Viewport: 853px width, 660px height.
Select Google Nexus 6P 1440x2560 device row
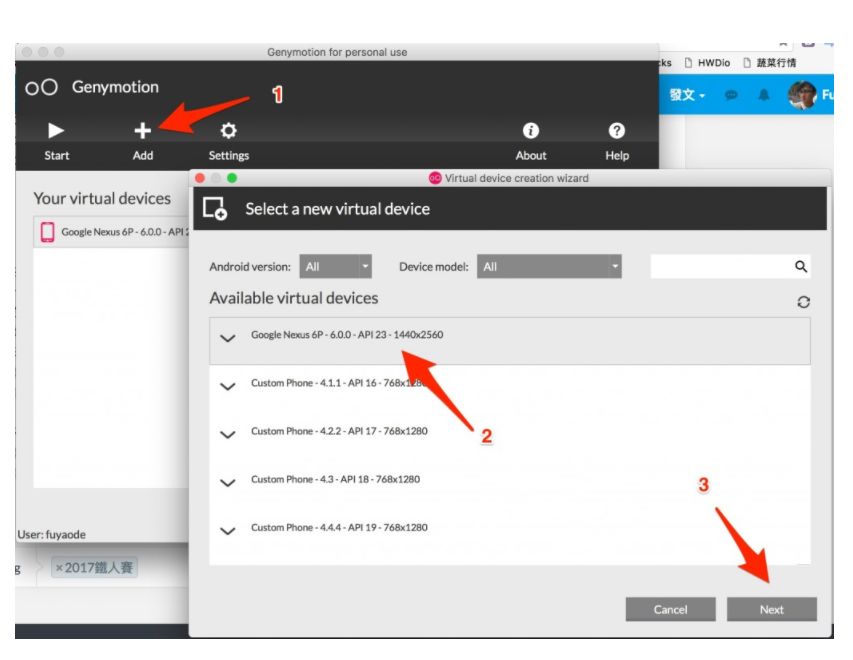[510, 341]
